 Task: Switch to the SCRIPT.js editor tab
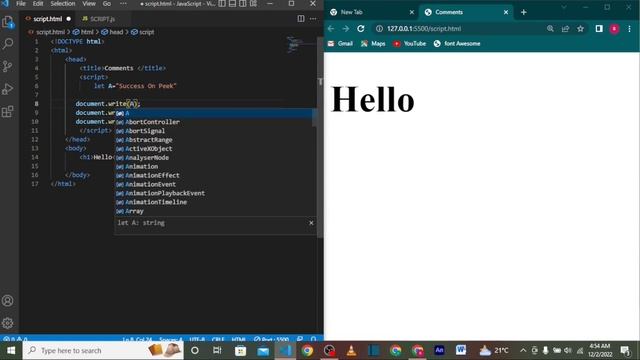tap(102, 19)
